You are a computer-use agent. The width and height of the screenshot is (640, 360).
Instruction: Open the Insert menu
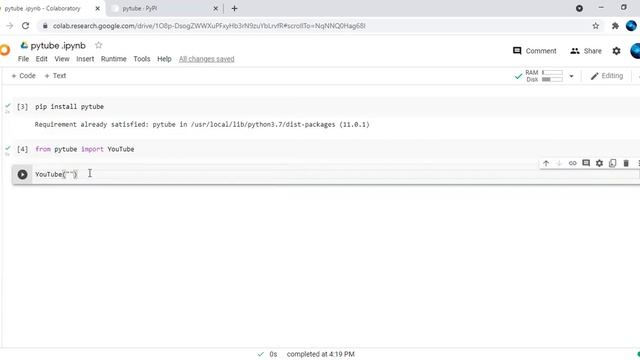click(x=85, y=59)
